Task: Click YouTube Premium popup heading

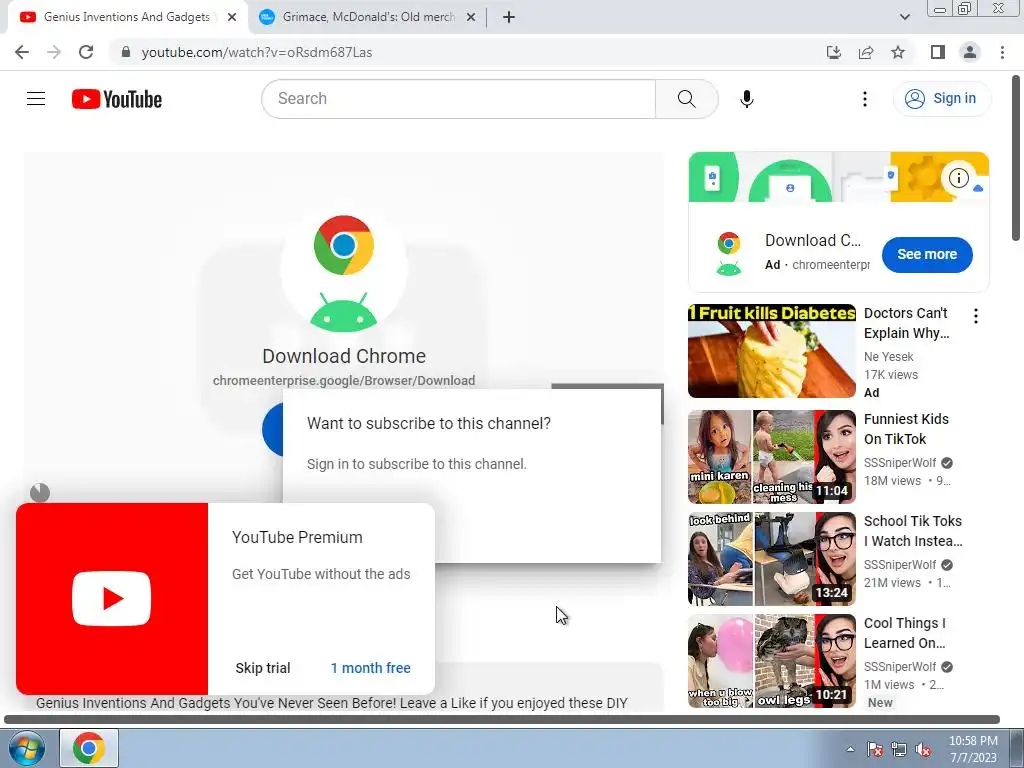Action: 297,537
